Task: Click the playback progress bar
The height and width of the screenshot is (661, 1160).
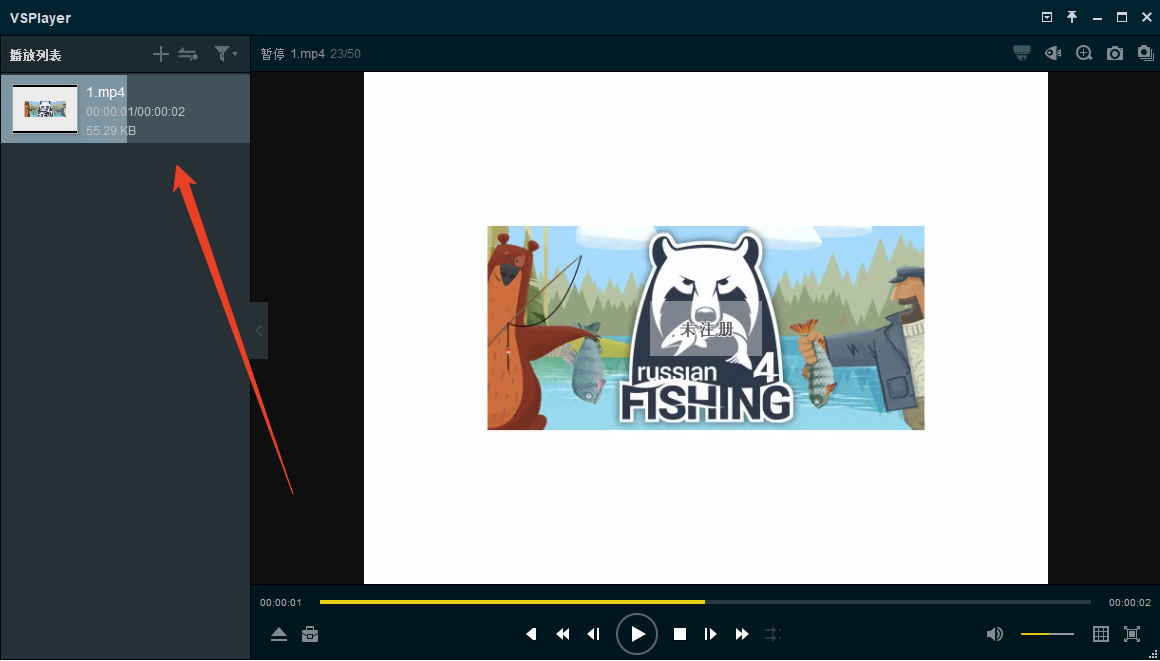Action: click(x=705, y=603)
